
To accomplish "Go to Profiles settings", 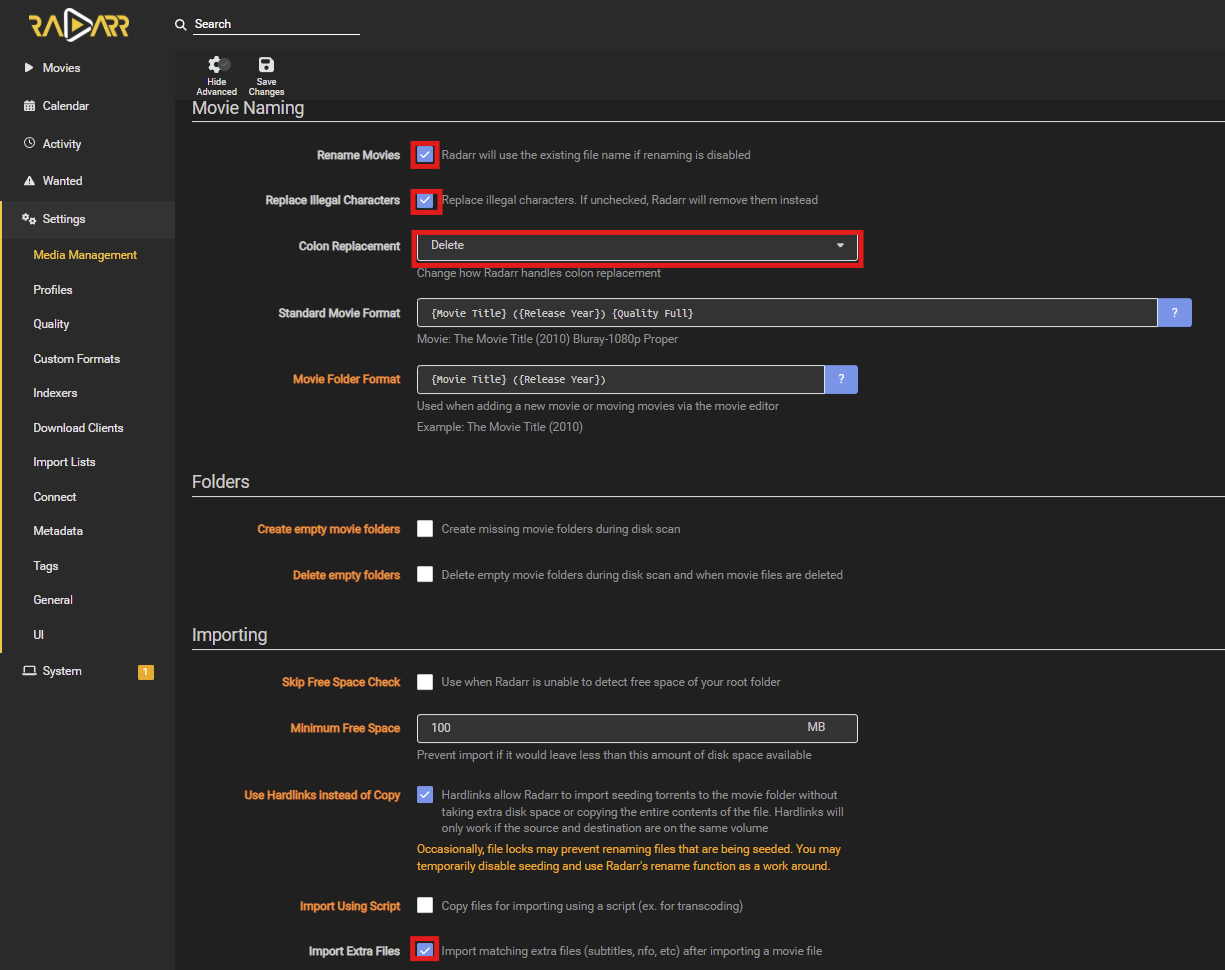I will click(53, 290).
